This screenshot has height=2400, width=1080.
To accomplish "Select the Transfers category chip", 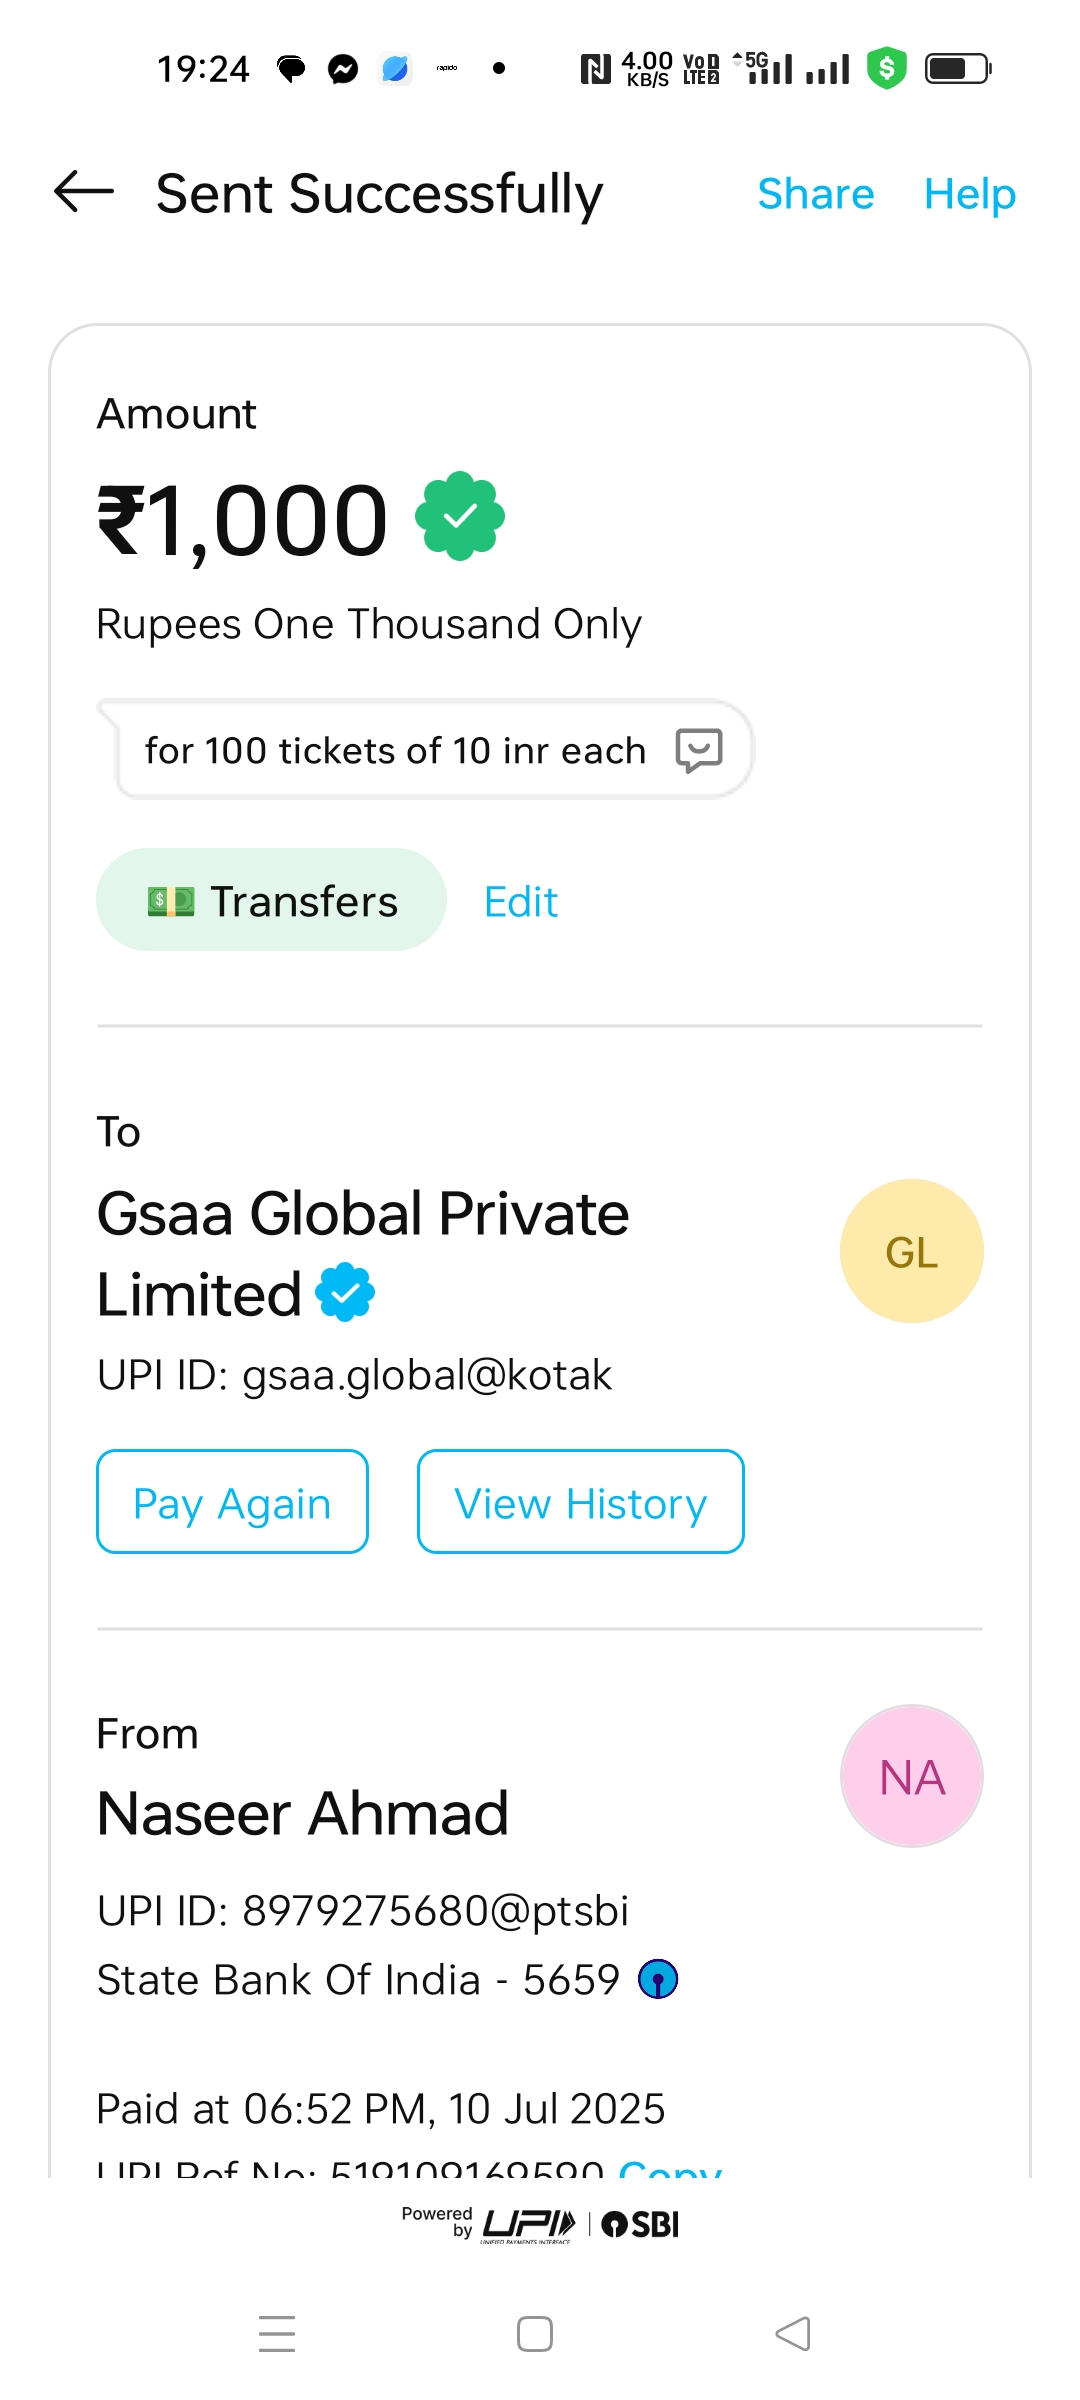I will click(x=271, y=900).
